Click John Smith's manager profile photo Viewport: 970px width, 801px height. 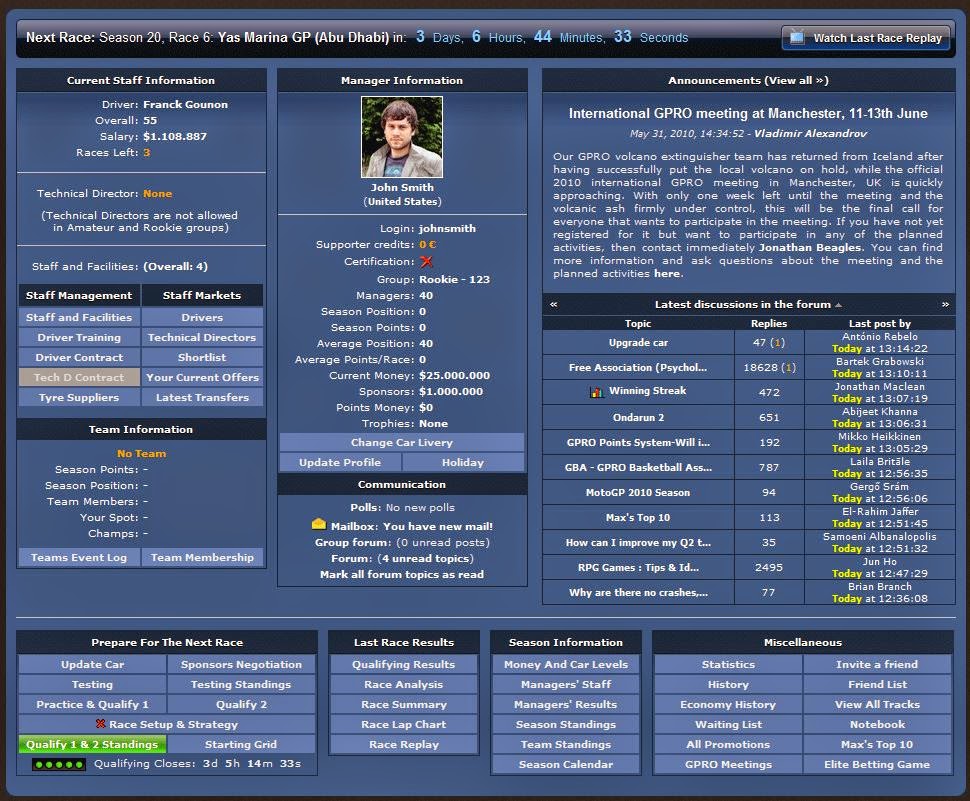click(402, 137)
